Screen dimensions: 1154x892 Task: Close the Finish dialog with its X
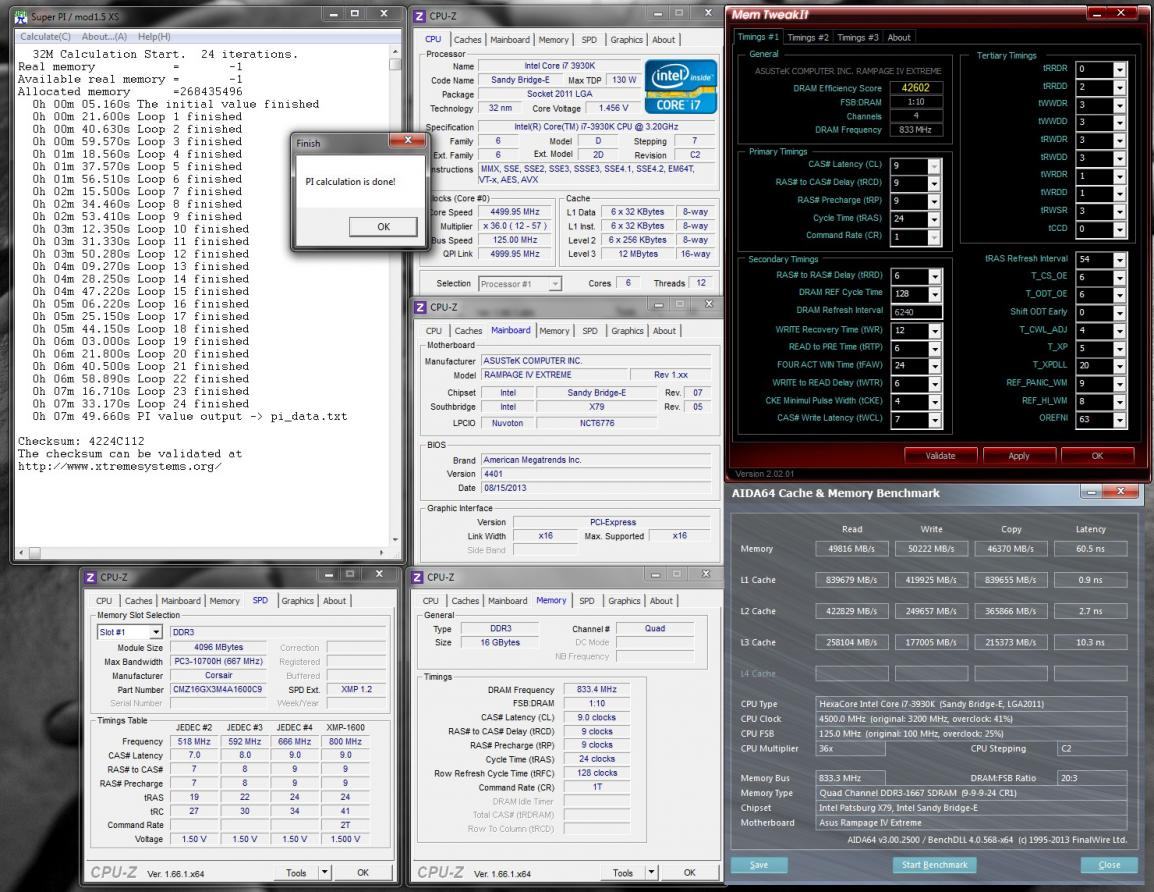pyautogui.click(x=408, y=141)
